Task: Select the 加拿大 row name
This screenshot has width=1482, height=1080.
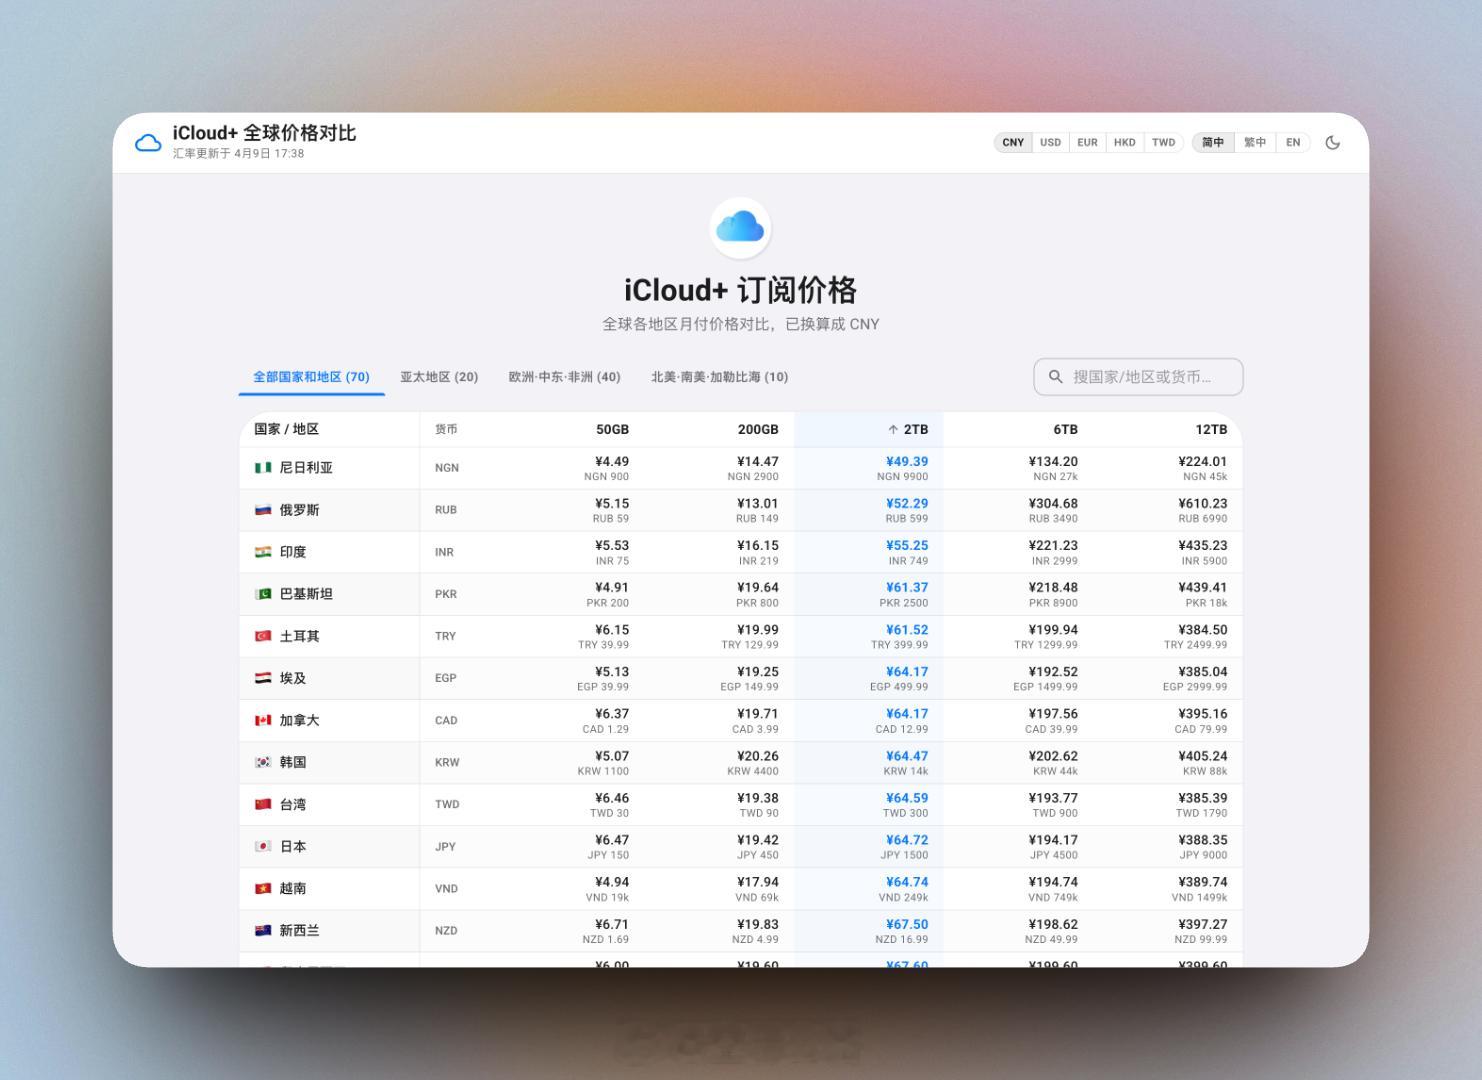Action: tap(299, 719)
